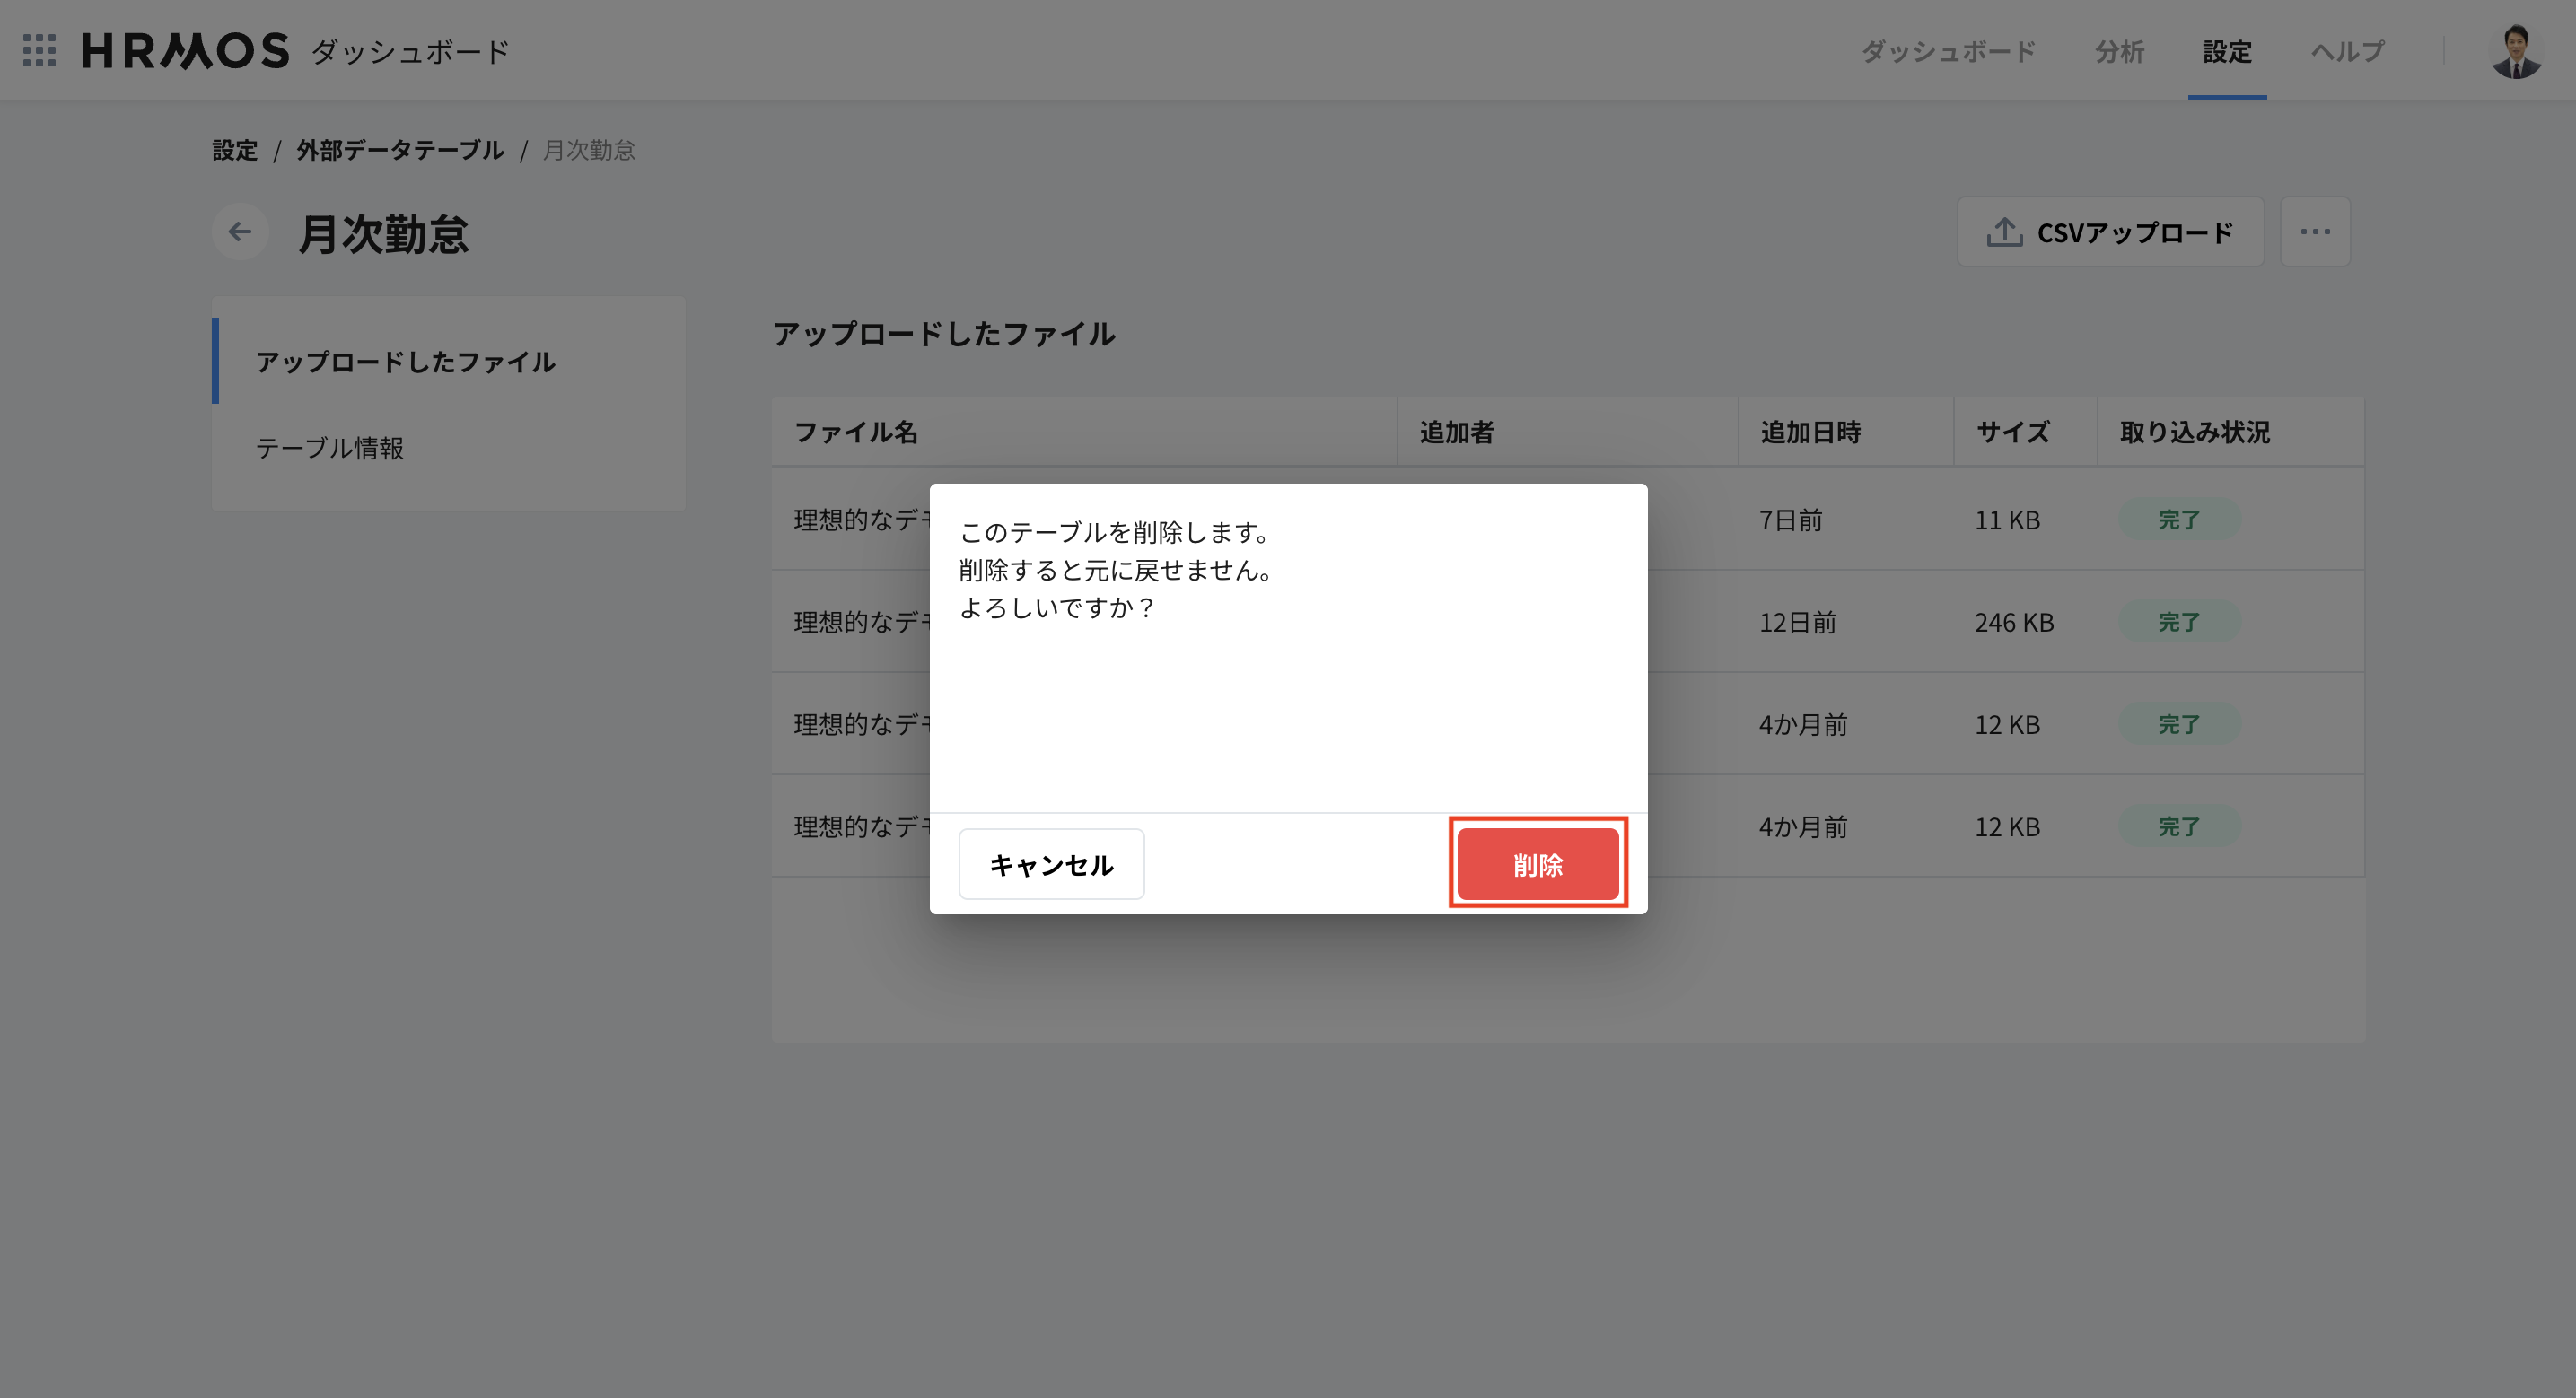
Task: Click the CSVアップロード button
Action: tap(2110, 231)
